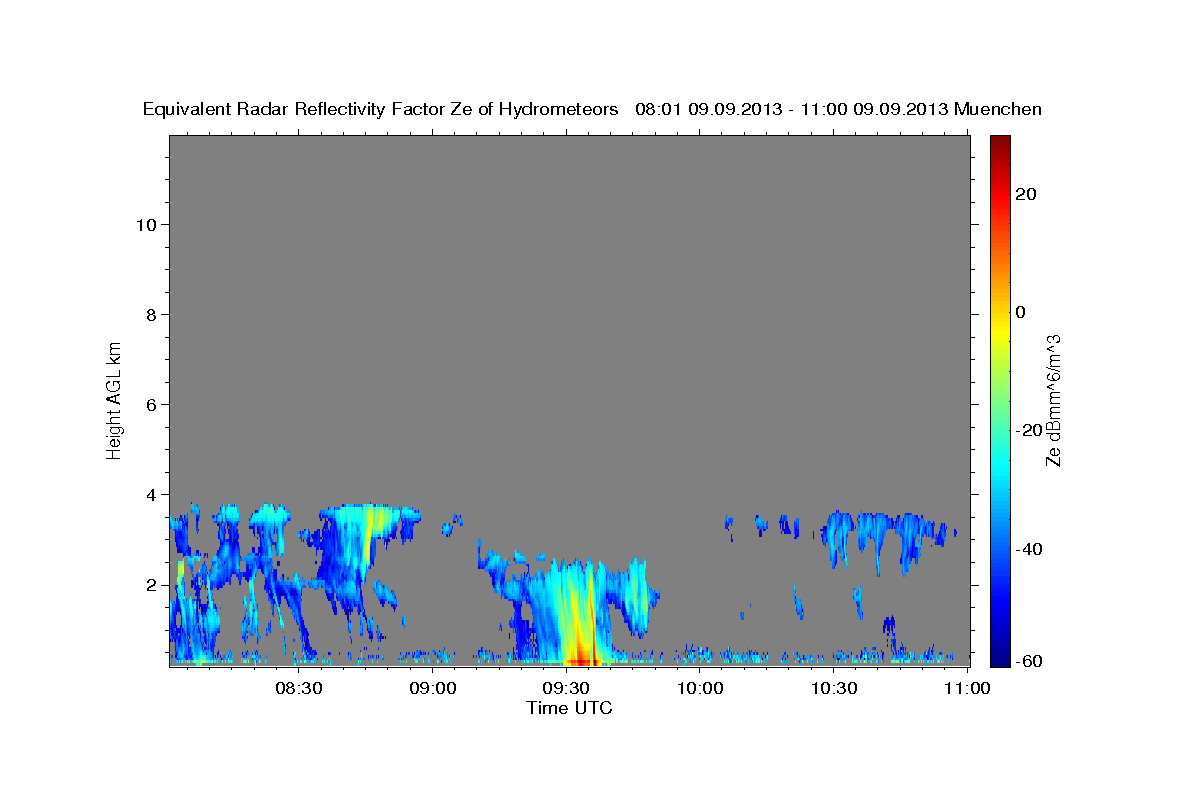Click the '11:00' time tick label
The height and width of the screenshot is (800, 1200).
click(x=967, y=688)
